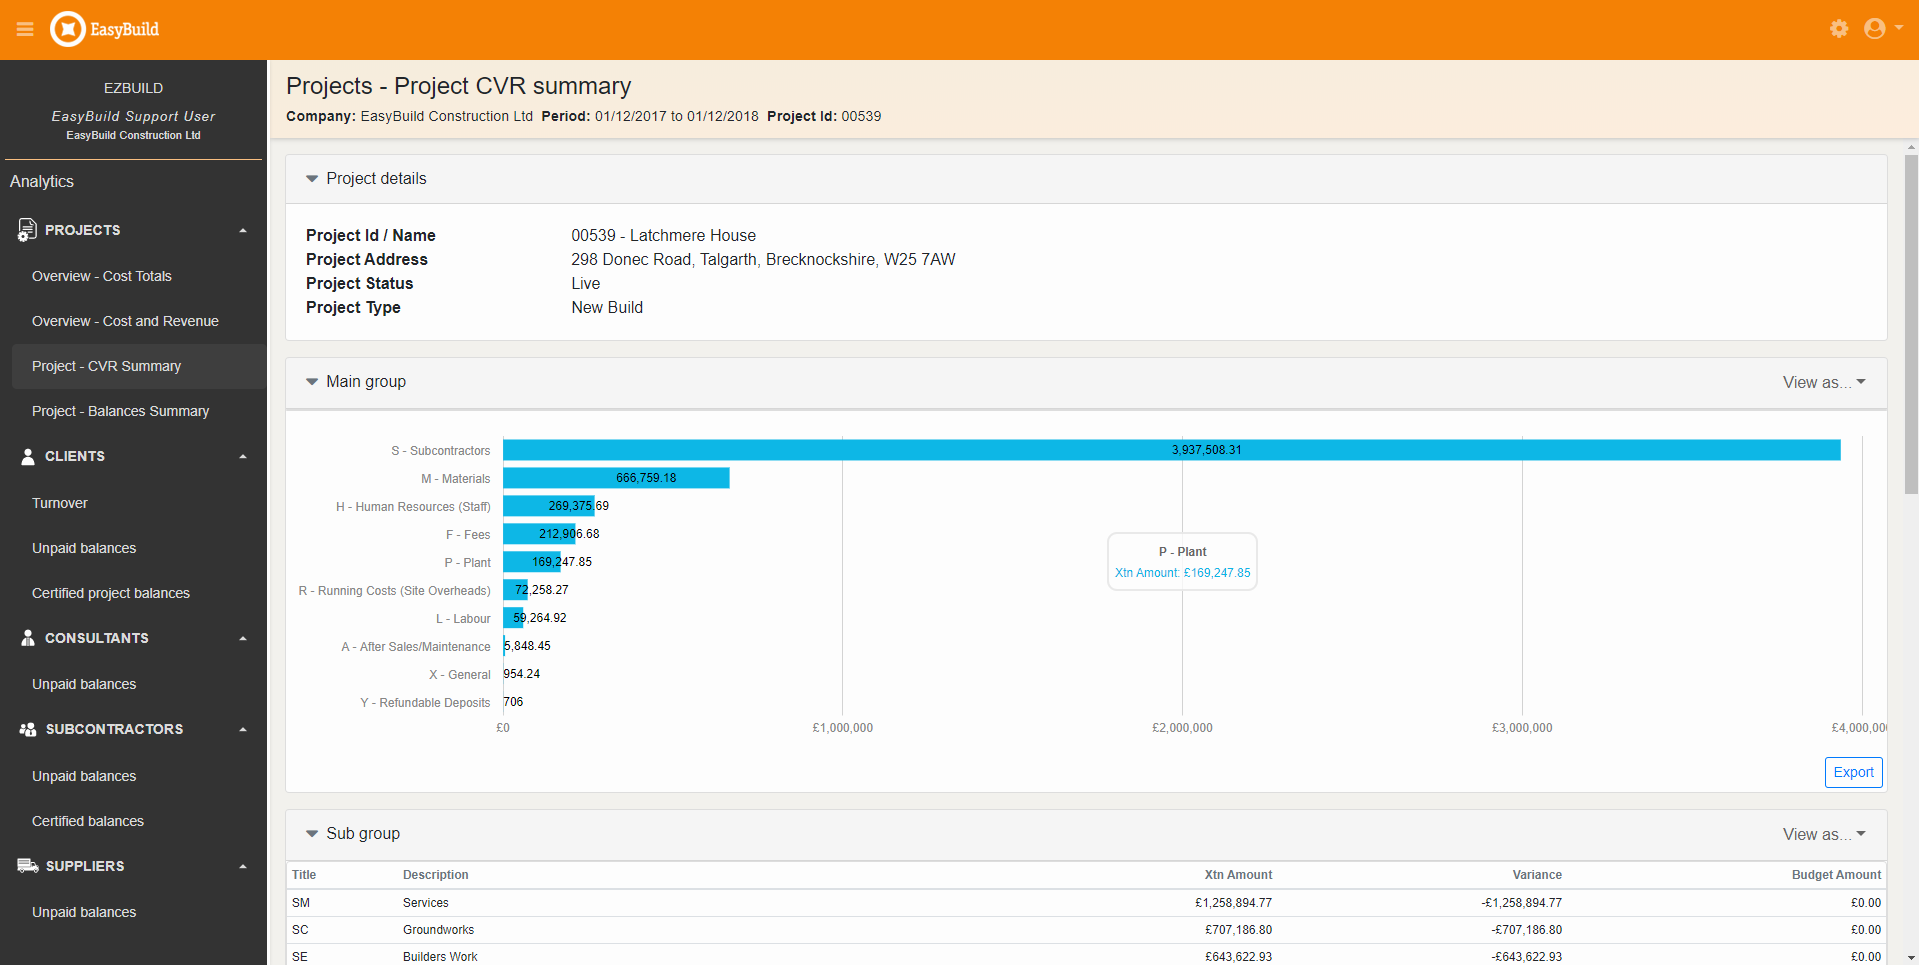
Task: Open Overview - Cost Totals page
Action: pos(102,276)
